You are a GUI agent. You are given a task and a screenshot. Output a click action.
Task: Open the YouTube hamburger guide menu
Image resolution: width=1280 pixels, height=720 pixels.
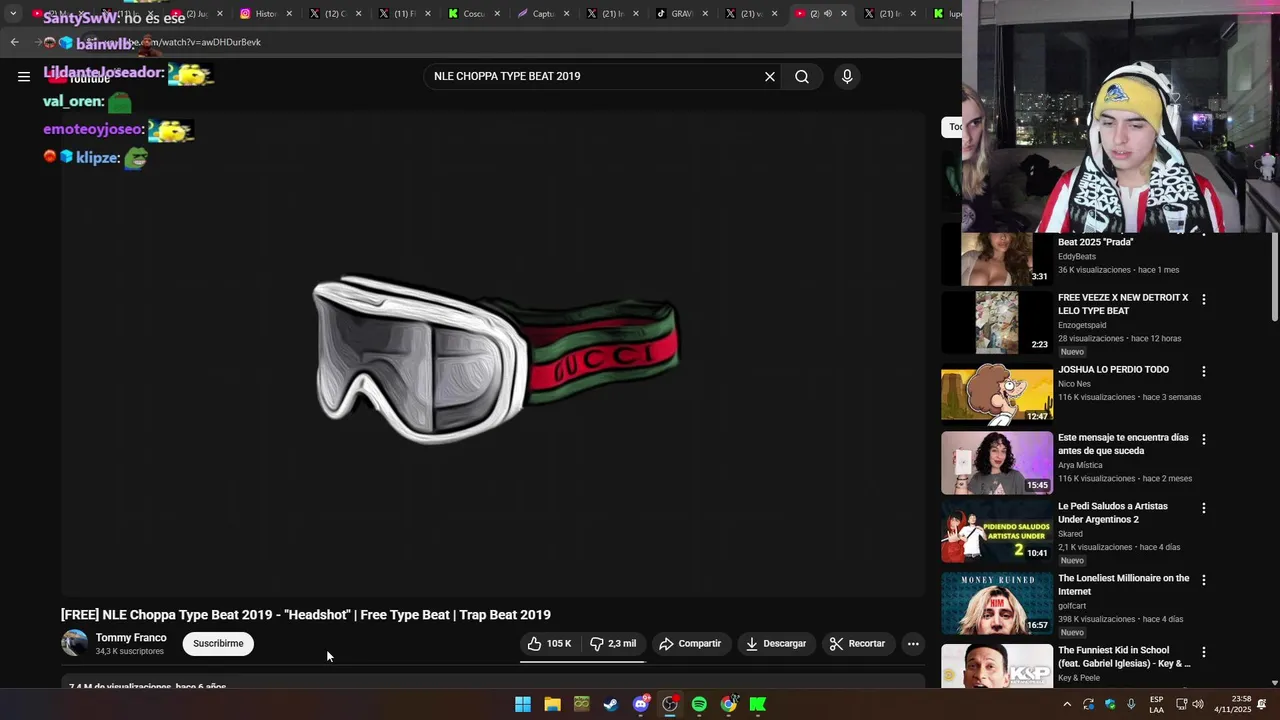tap(24, 76)
